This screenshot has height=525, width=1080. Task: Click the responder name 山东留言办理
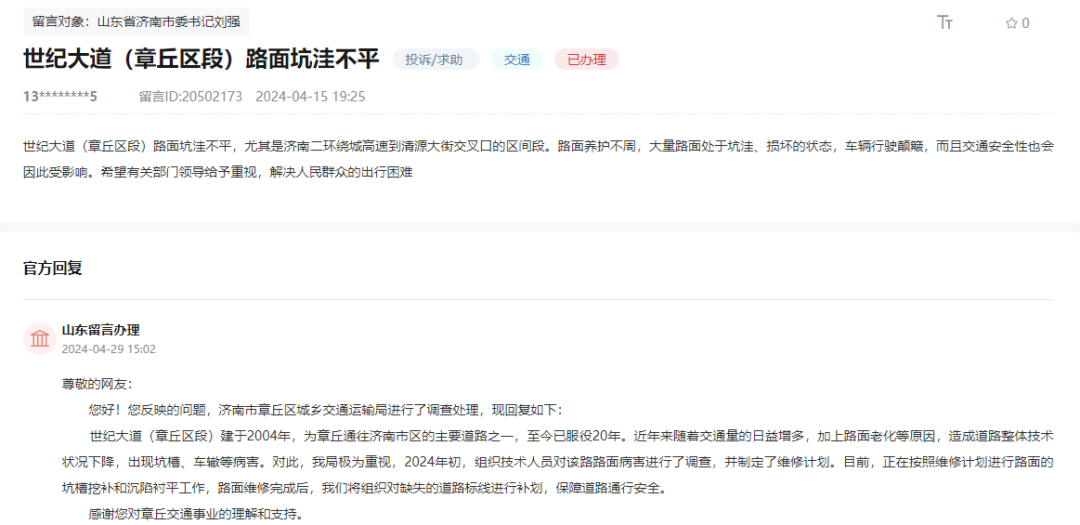coord(101,330)
